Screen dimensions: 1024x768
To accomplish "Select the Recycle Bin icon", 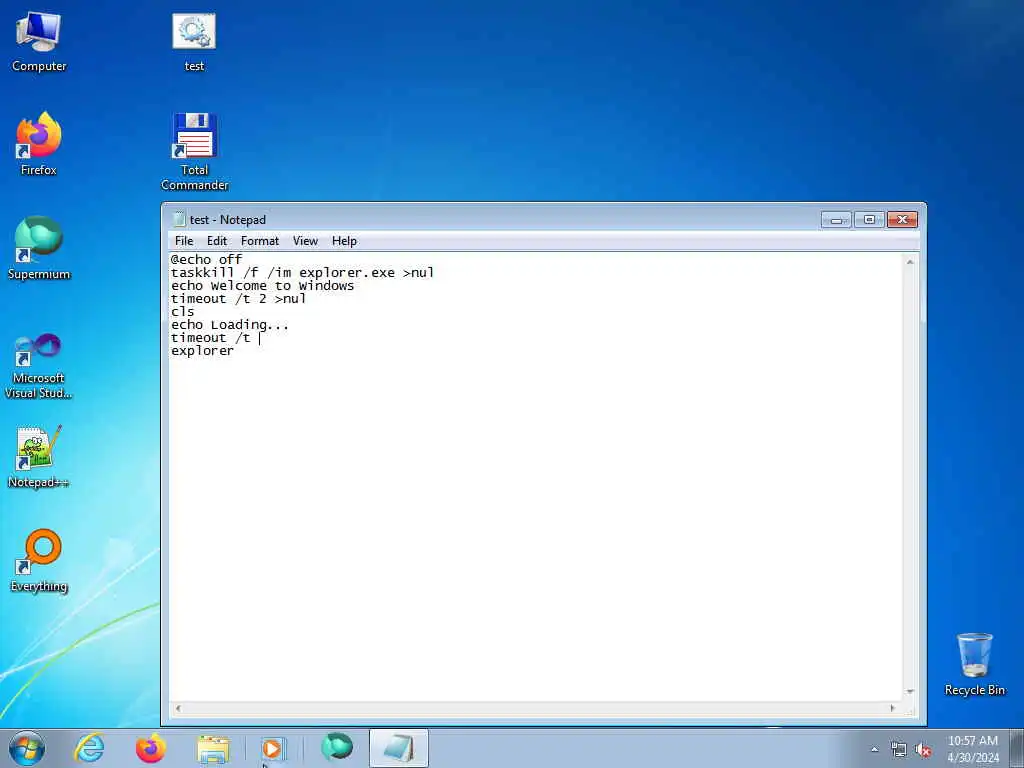I will point(974,664).
